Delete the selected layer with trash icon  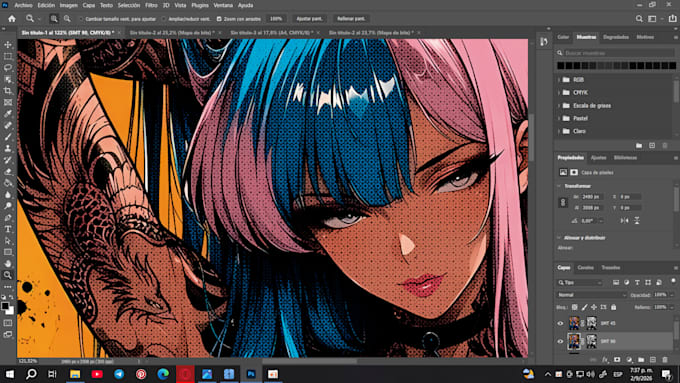pyautogui.click(x=665, y=360)
